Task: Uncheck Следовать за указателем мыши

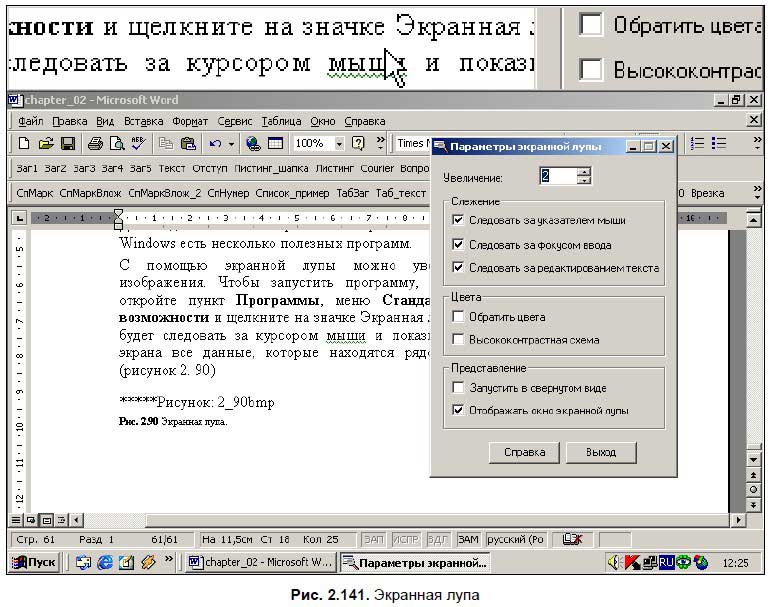Action: coord(458,220)
